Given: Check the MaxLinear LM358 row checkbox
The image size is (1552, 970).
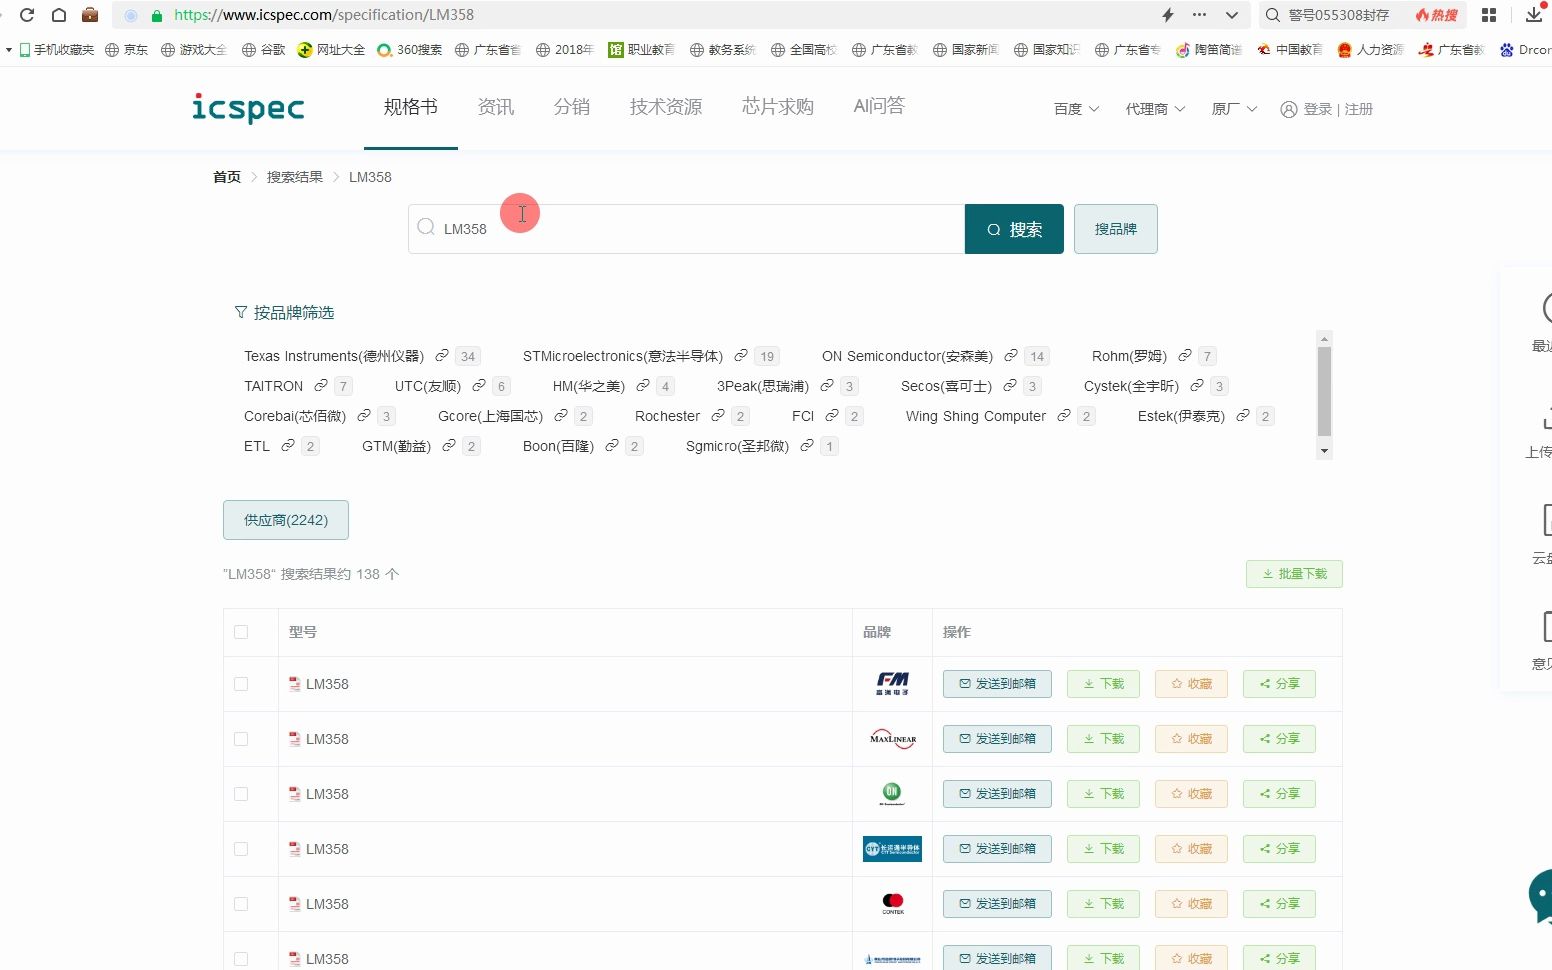Looking at the screenshot, I should point(241,739).
